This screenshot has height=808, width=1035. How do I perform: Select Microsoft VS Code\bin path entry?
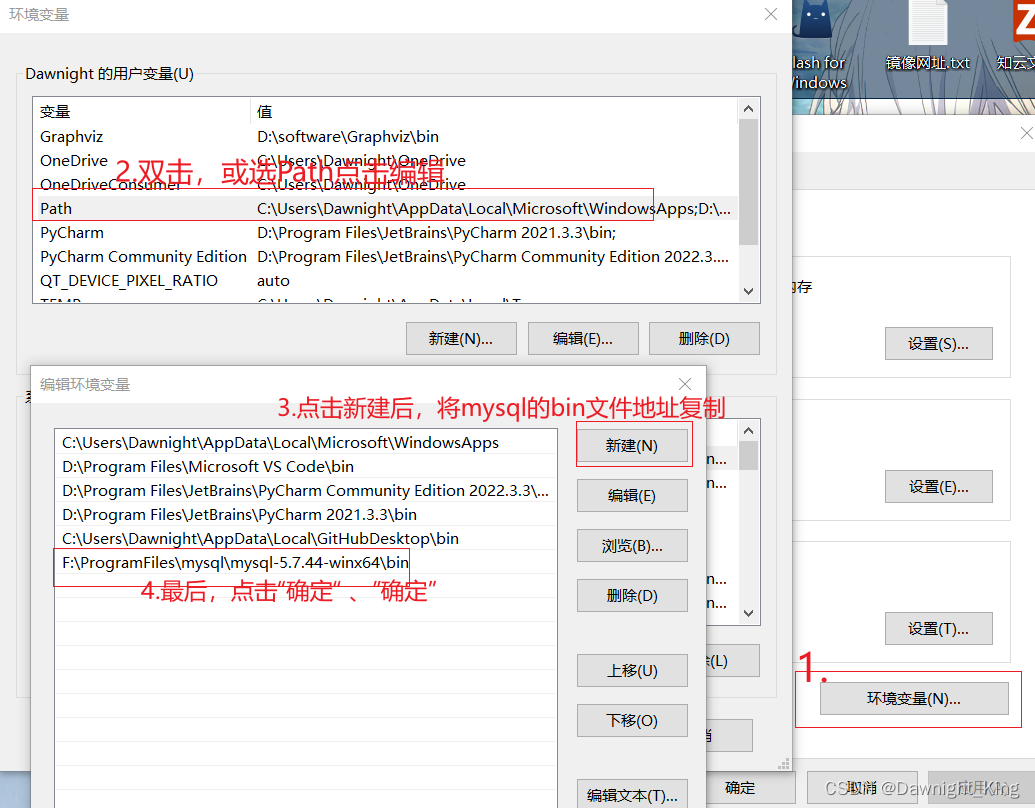tap(306, 467)
